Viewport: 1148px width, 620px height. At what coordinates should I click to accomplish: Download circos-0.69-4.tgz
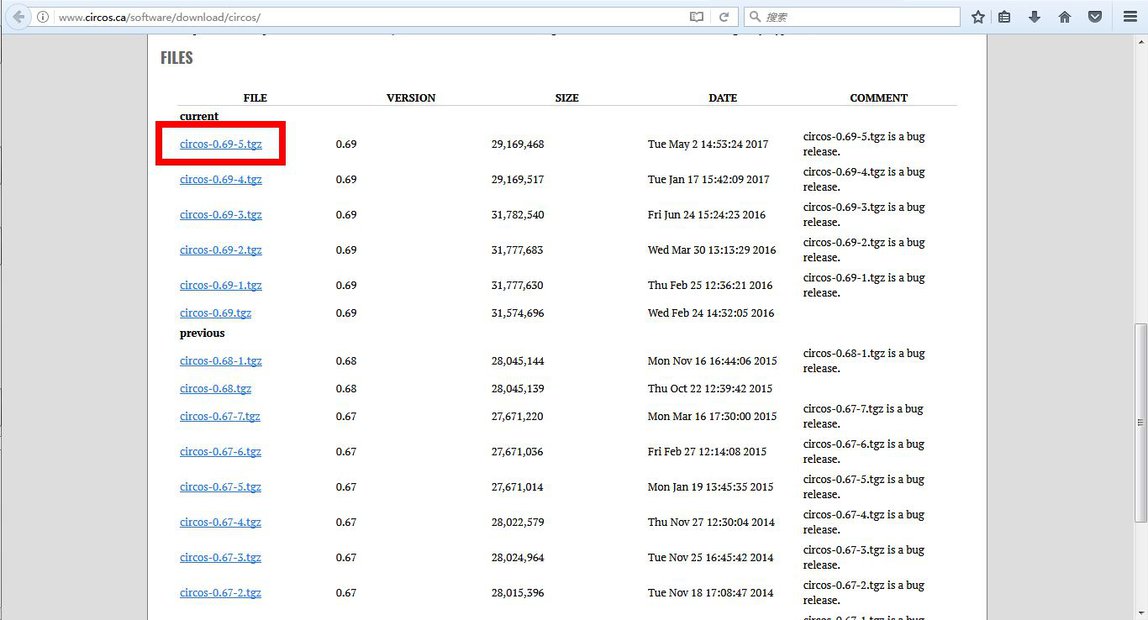(x=220, y=179)
